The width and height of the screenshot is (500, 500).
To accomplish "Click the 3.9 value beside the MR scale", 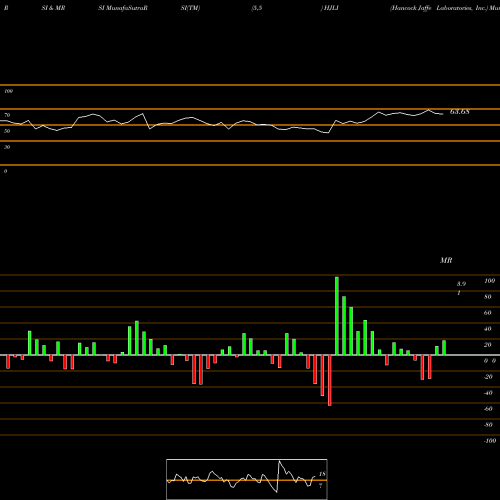I will [461, 284].
